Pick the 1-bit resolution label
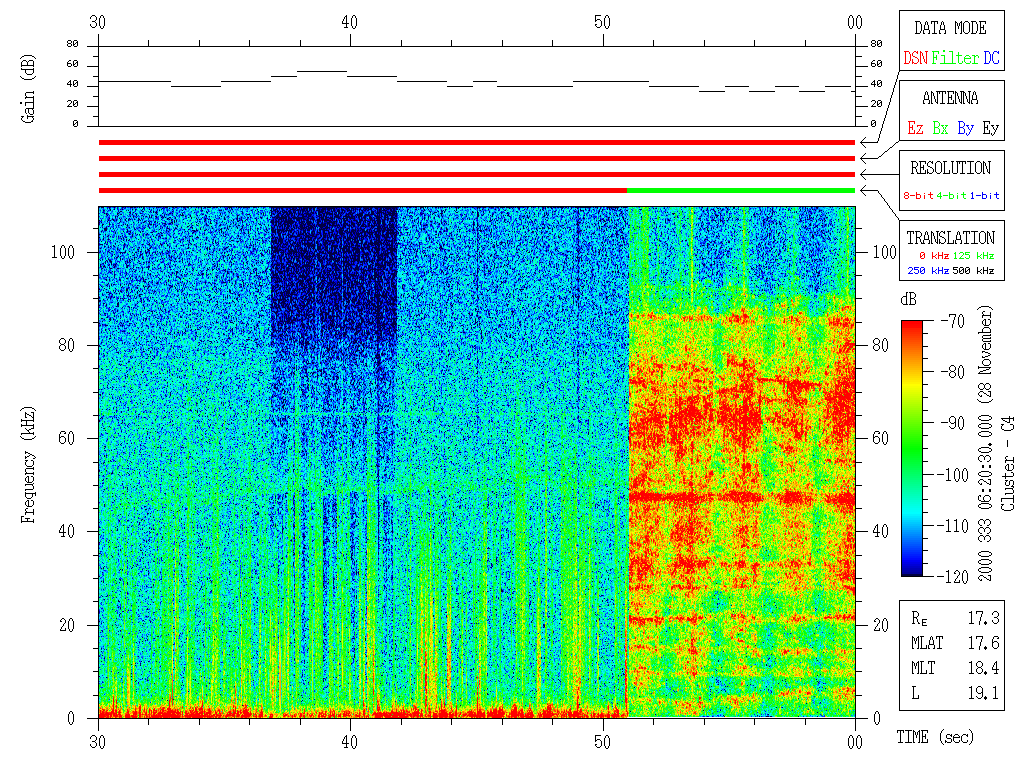1024x768 pixels. click(985, 196)
